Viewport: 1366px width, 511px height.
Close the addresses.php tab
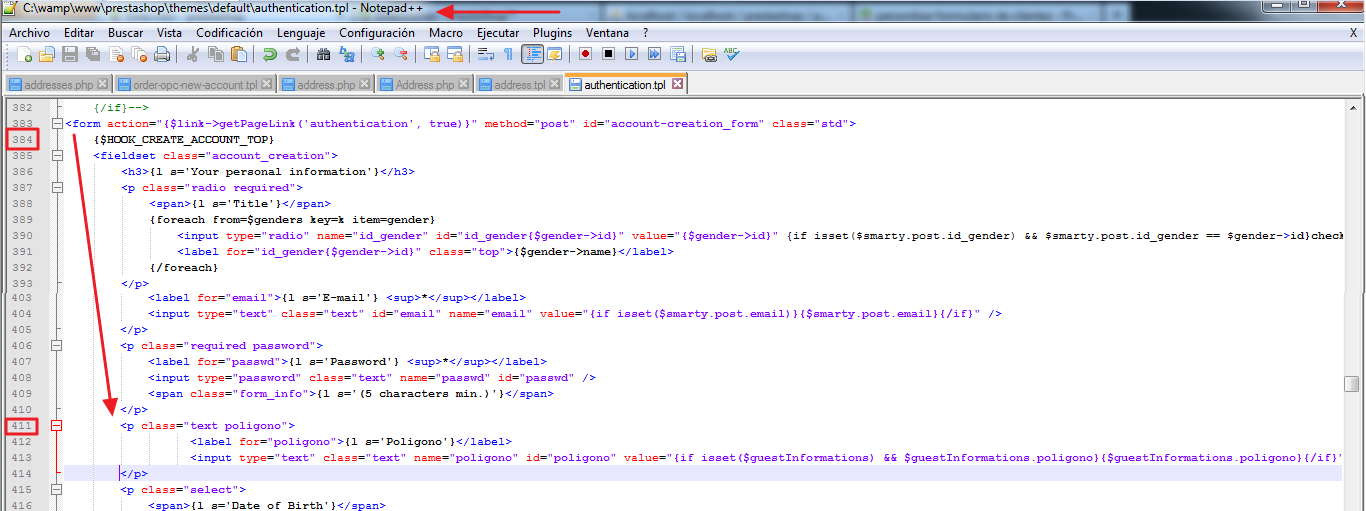coord(101,85)
